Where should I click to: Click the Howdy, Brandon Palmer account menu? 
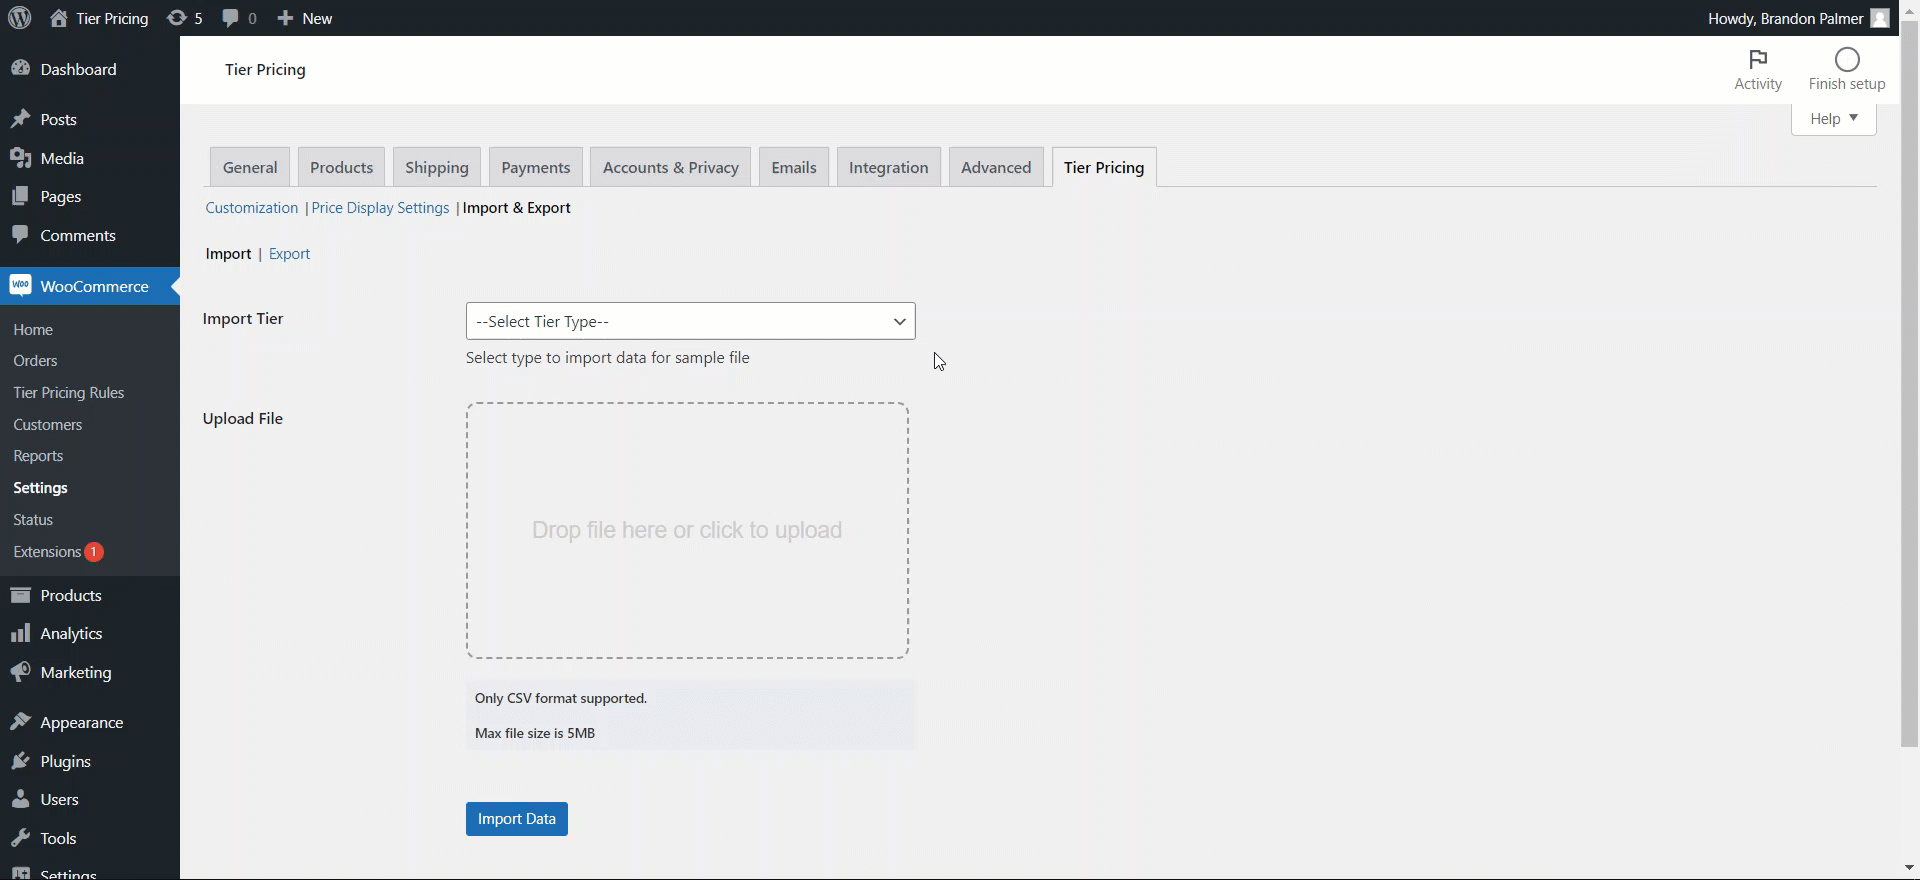tap(1798, 18)
